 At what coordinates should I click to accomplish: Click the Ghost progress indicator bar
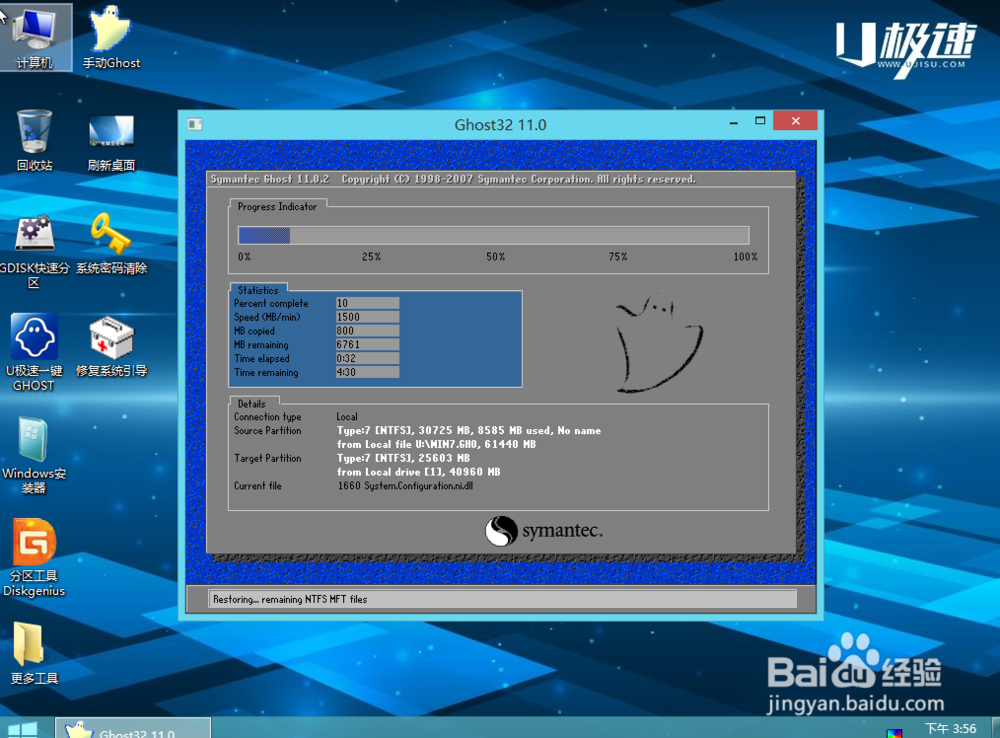(x=494, y=235)
